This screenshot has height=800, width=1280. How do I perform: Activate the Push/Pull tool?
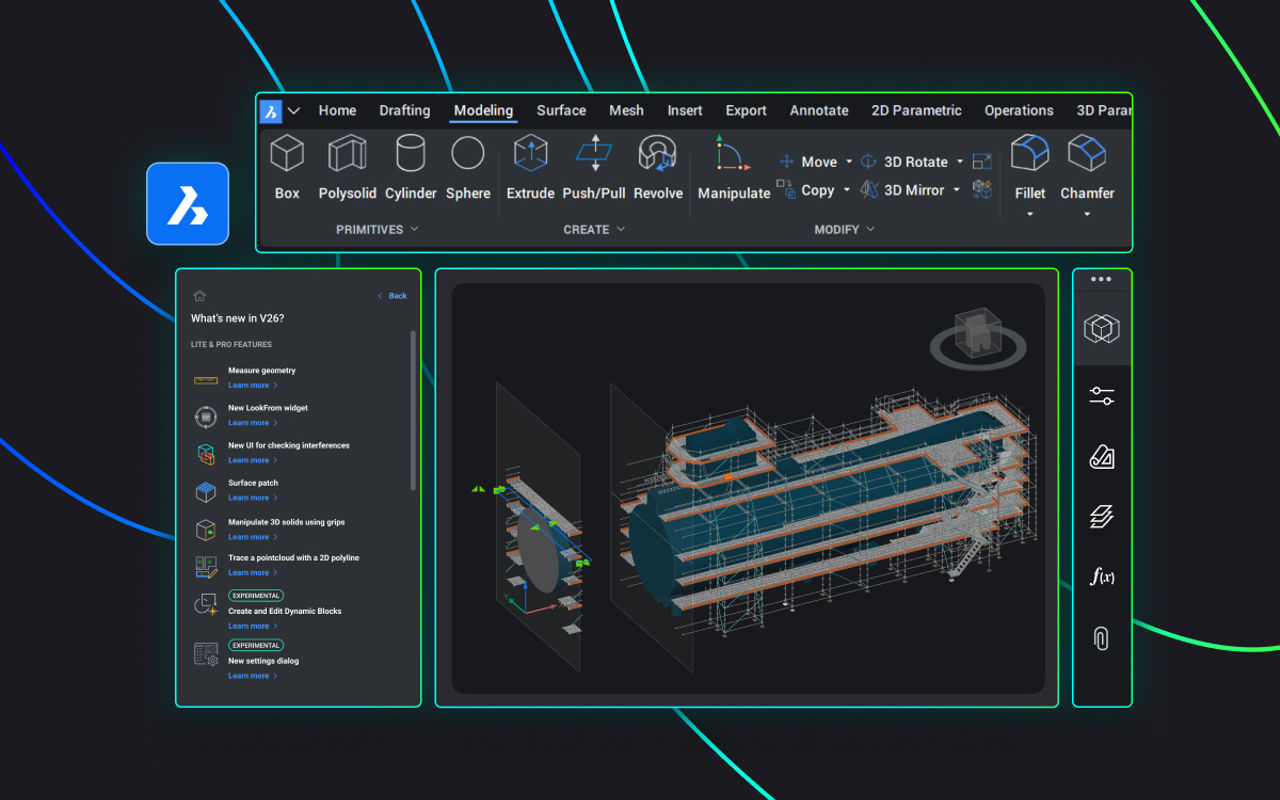pos(594,167)
